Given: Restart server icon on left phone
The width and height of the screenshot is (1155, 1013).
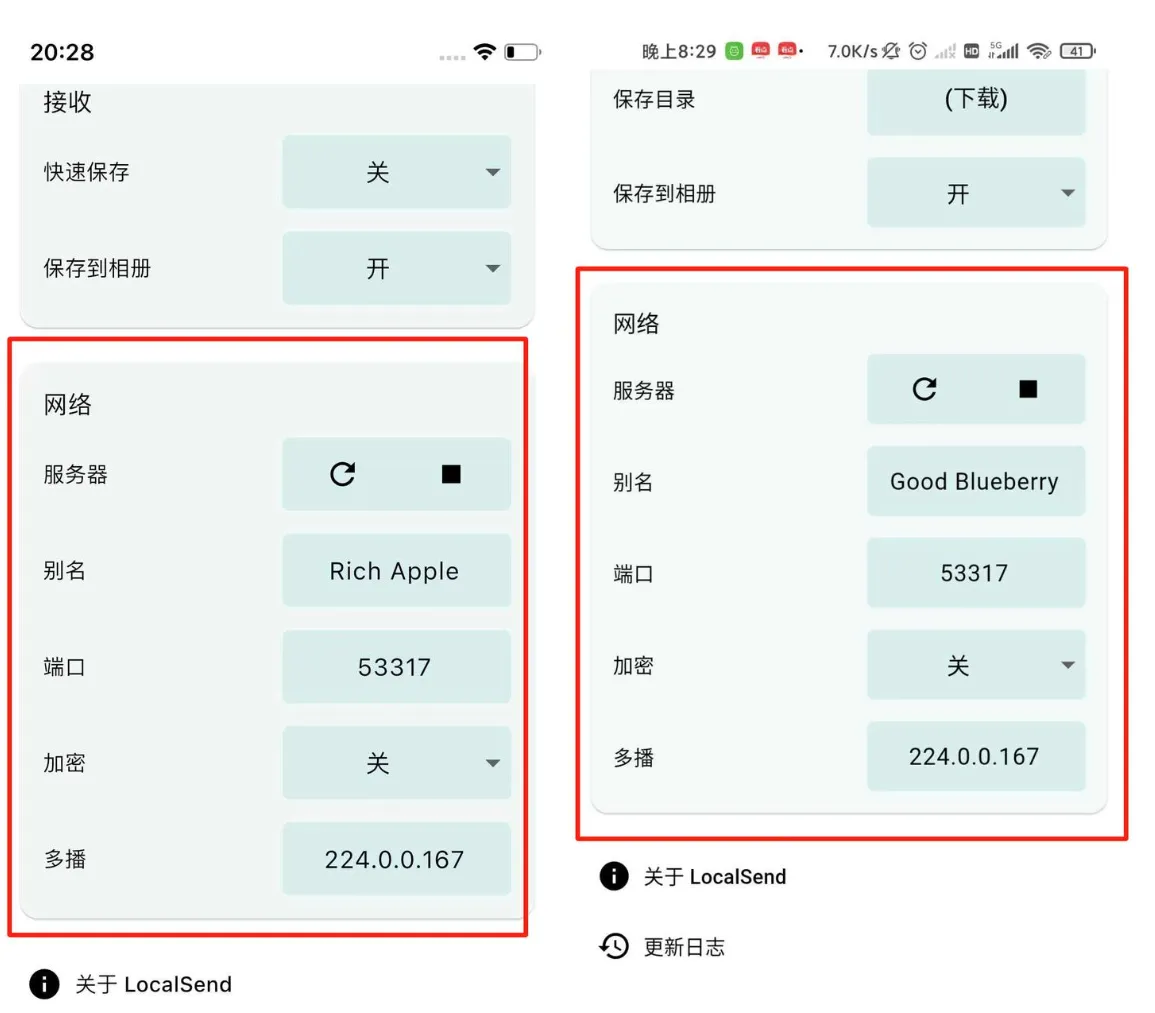Looking at the screenshot, I should point(343,474).
